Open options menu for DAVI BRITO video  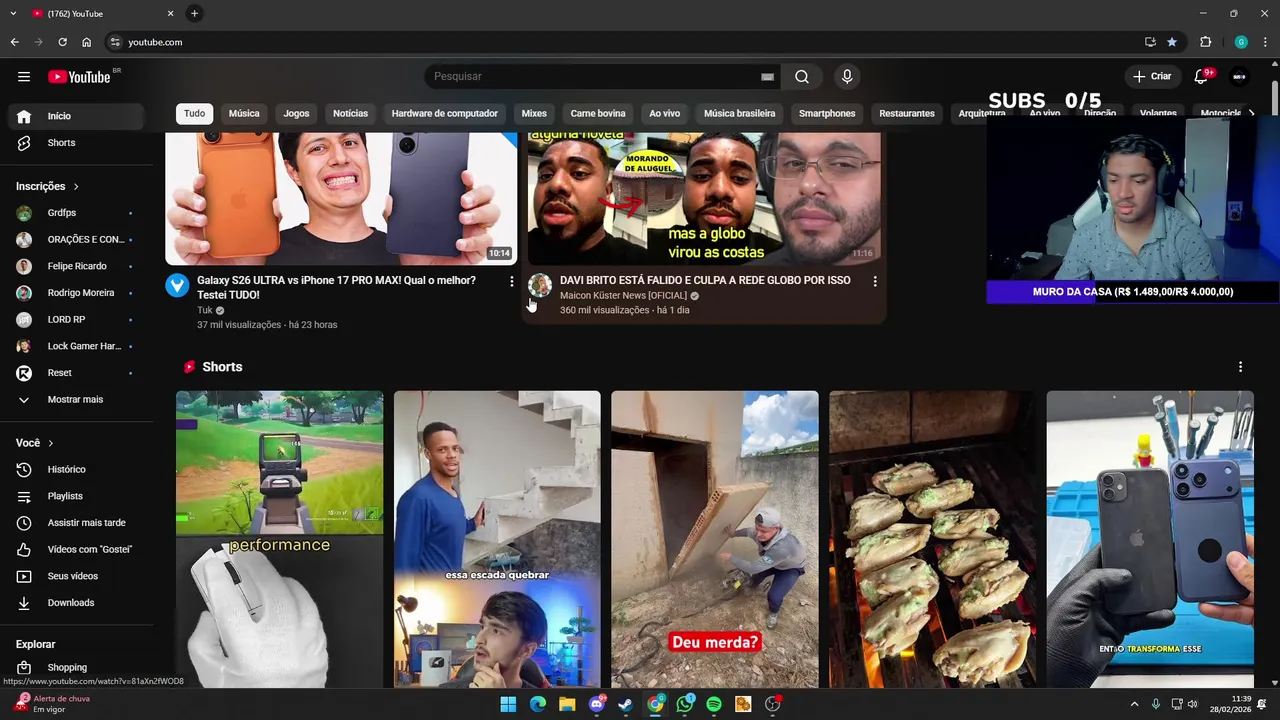[875, 282]
